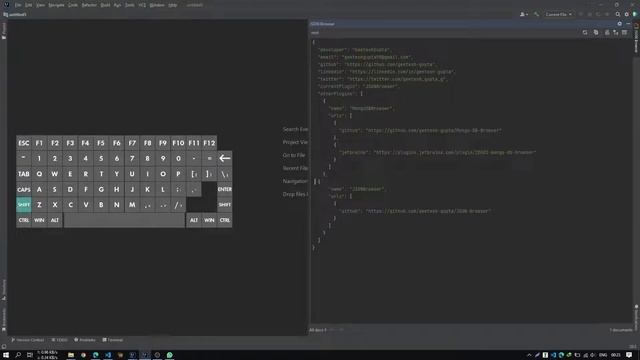640x360 pixels.
Task: Open the Terminal tool window
Action: tap(113, 340)
